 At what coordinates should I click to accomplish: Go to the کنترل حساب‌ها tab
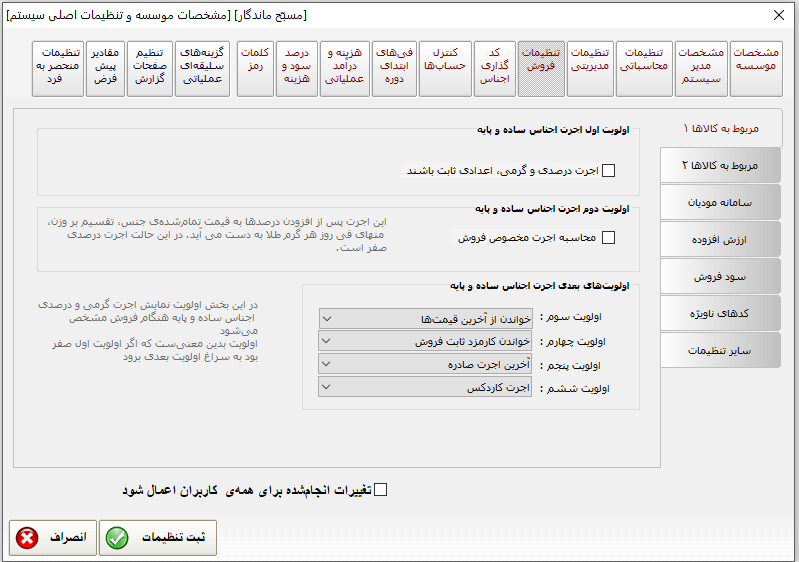coord(445,68)
